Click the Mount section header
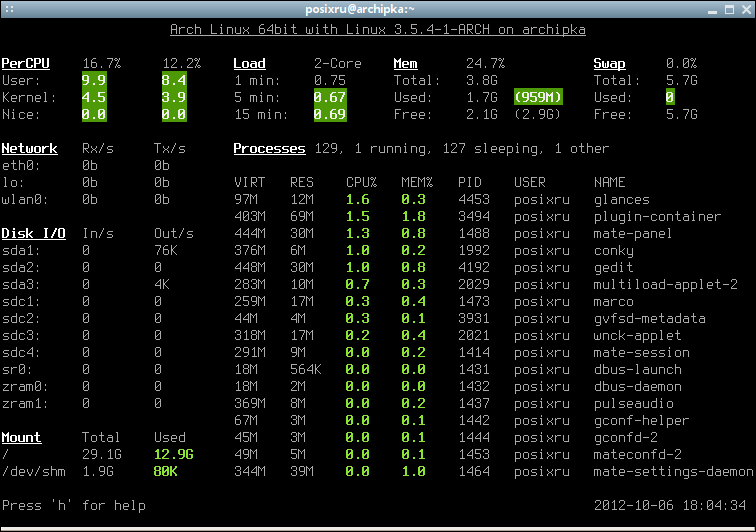Screen dimensions: 756x532 click(x=21, y=437)
